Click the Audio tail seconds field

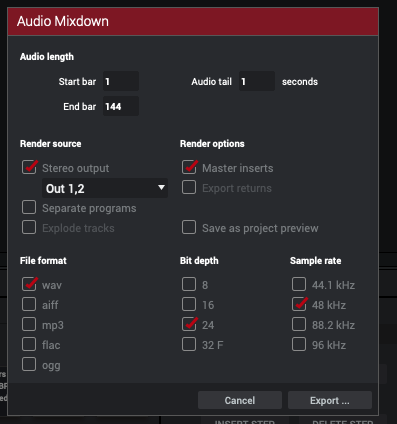(257, 81)
